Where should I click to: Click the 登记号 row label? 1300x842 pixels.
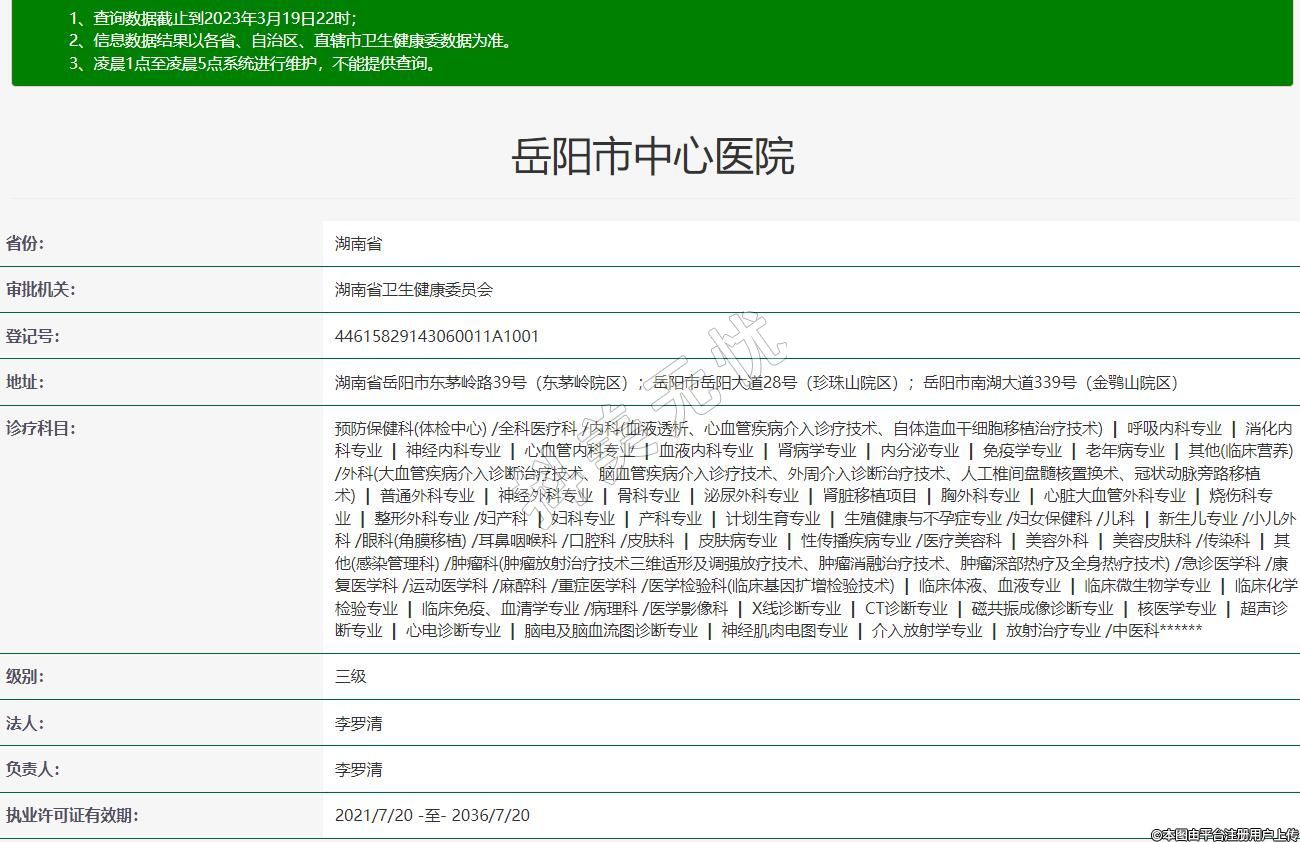(33, 336)
